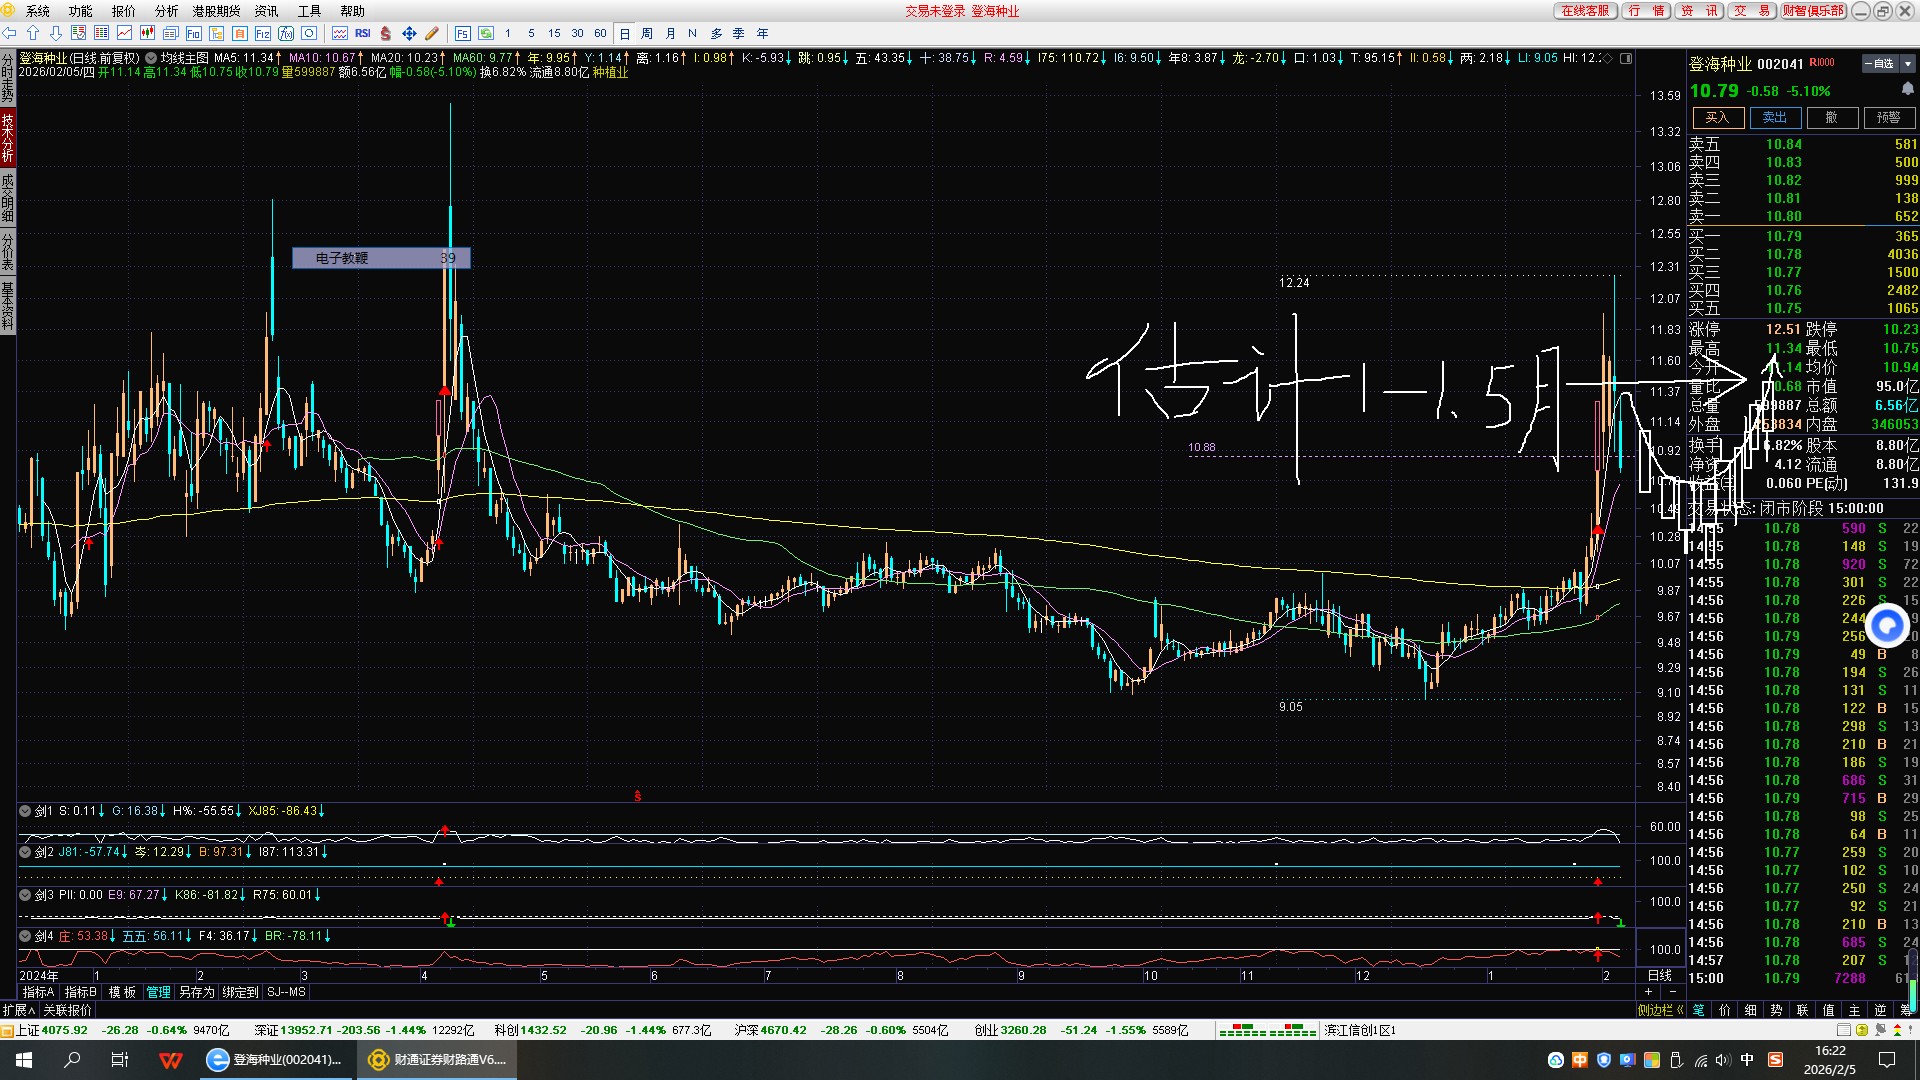1920x1080 pixels.
Task: Open the f(x) formula icon
Action: coord(286,33)
